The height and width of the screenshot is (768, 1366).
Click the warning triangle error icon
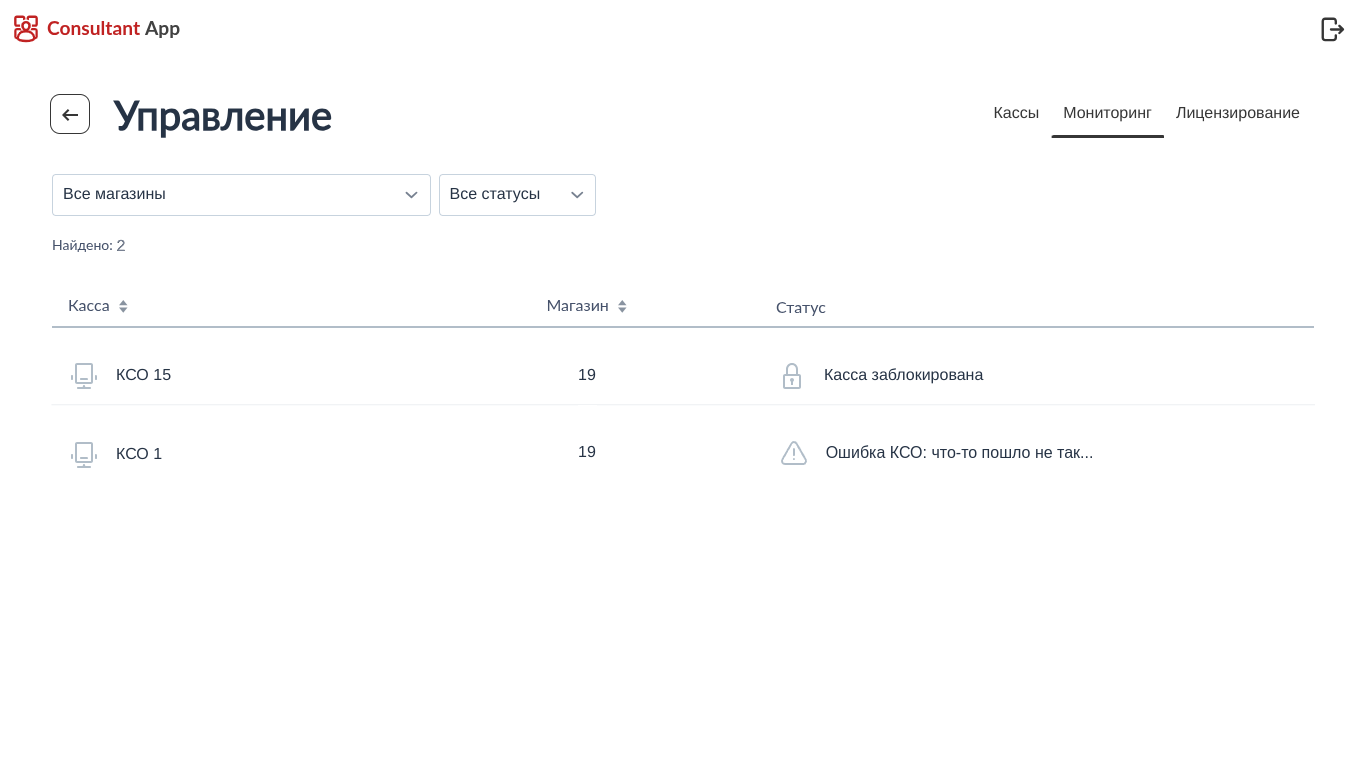click(793, 453)
